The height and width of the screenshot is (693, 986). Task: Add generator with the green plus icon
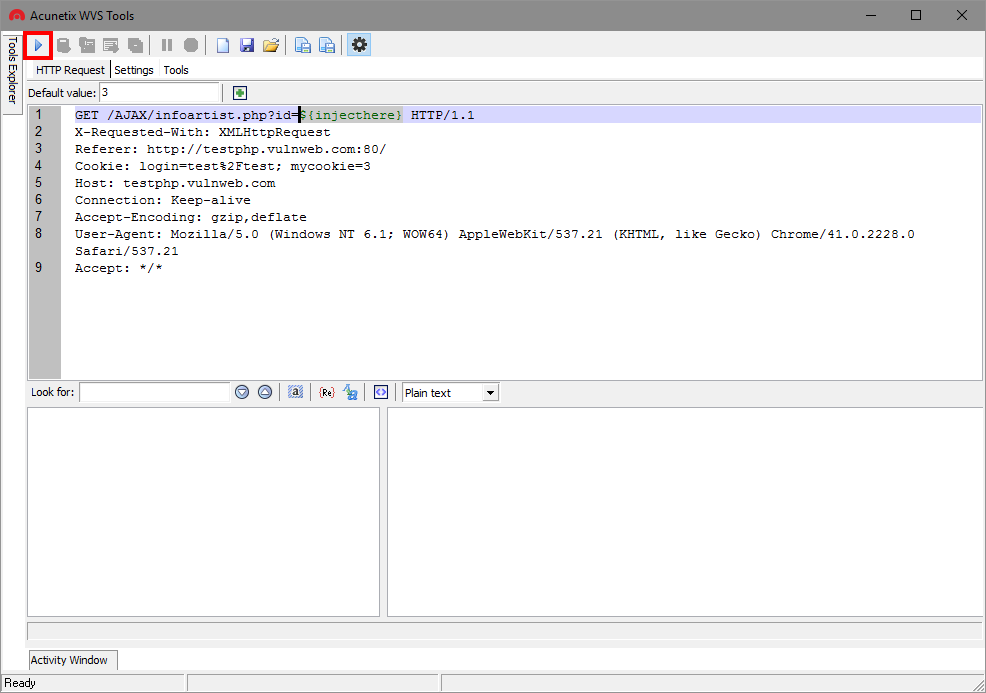click(240, 93)
